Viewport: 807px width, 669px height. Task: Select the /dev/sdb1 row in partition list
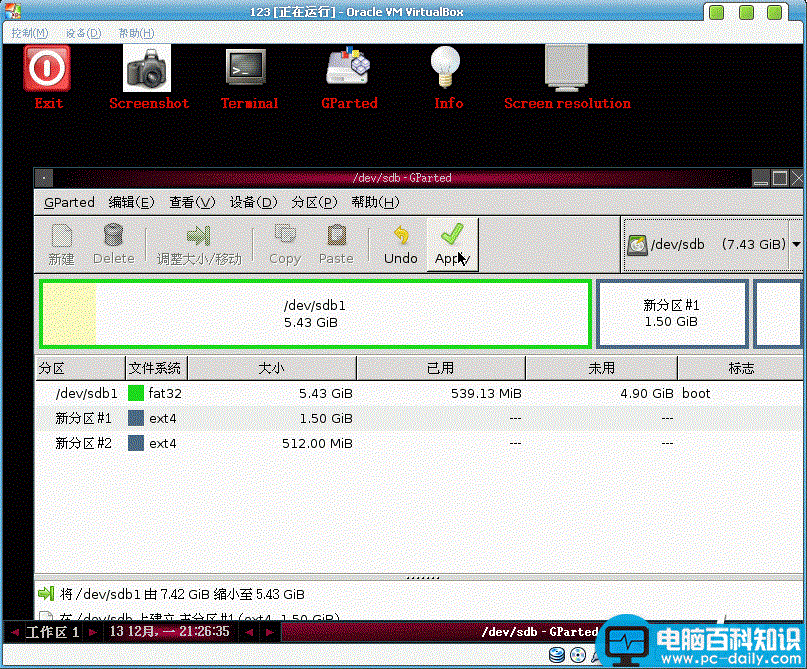pyautogui.click(x=86, y=393)
